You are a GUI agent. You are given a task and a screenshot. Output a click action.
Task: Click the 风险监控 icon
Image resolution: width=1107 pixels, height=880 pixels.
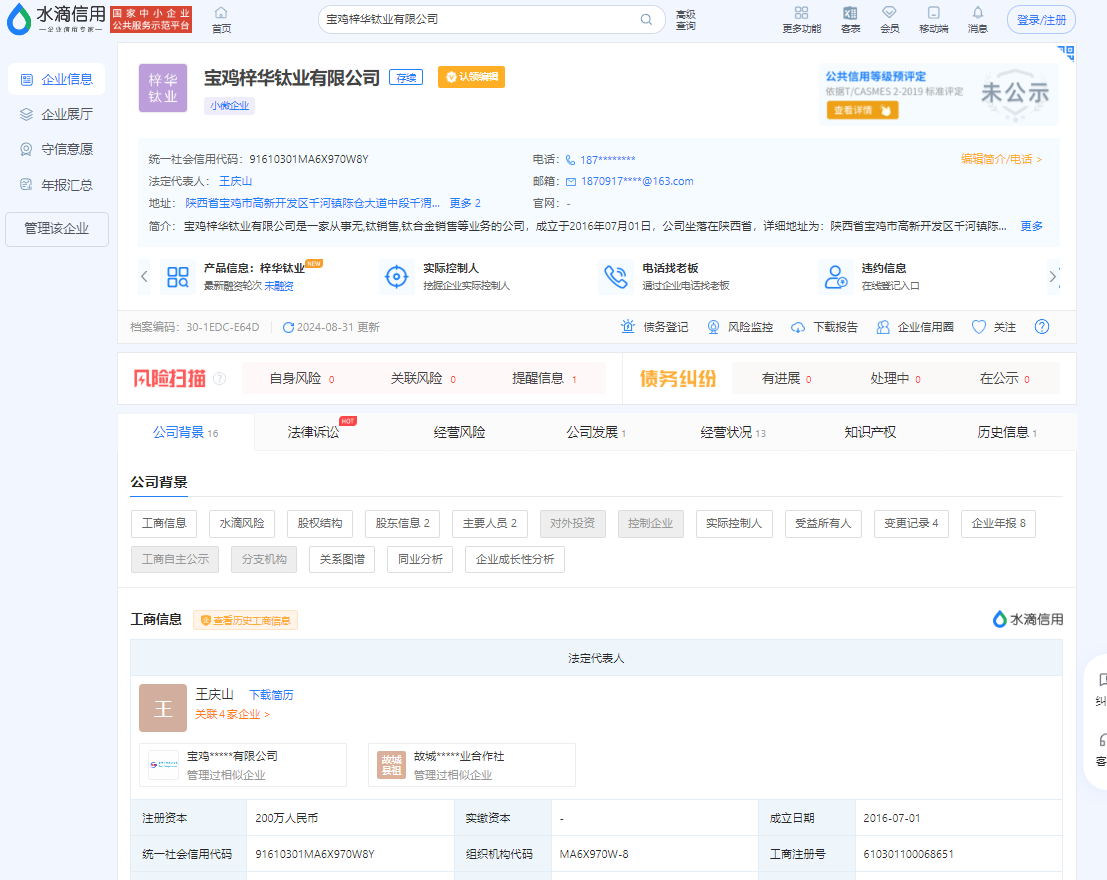click(713, 327)
